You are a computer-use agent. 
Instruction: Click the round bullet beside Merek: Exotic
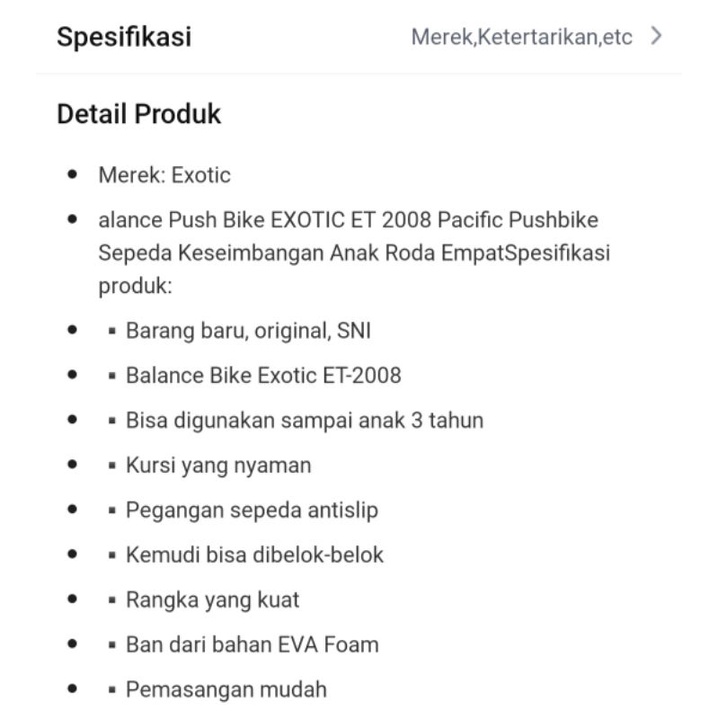72,175
